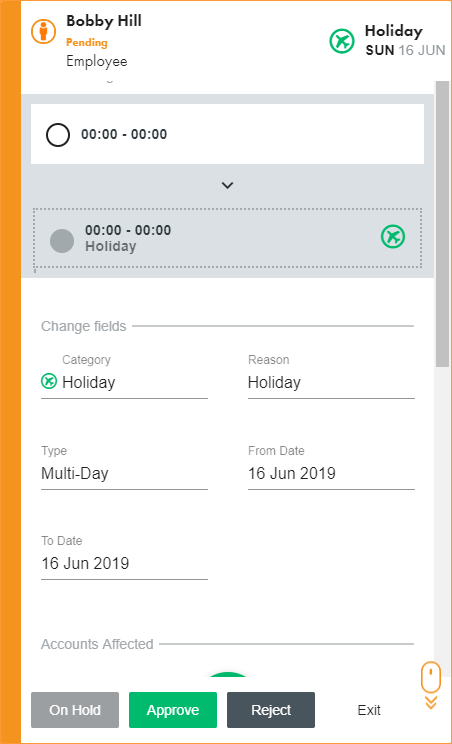Click the Exit link
The height and width of the screenshot is (744, 452).
click(369, 710)
